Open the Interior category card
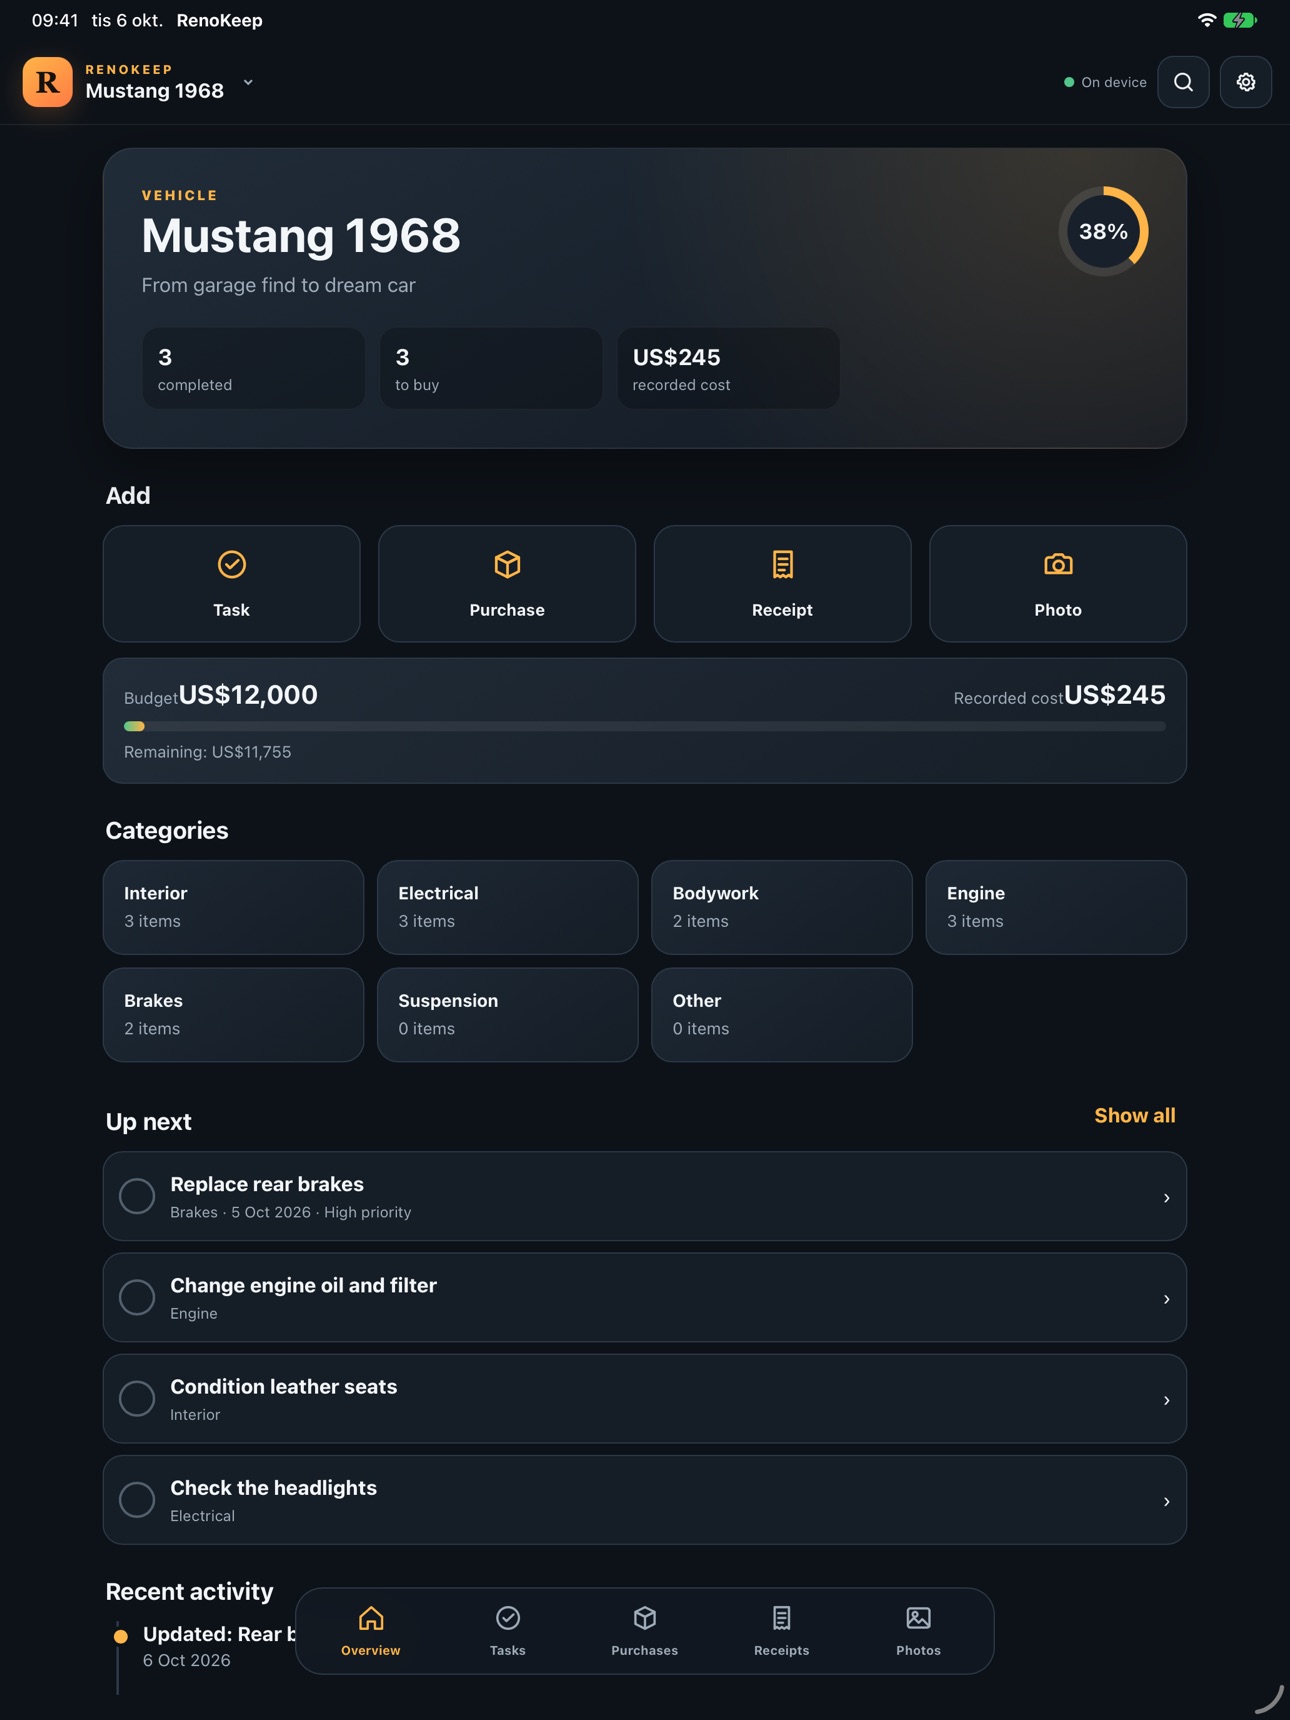The image size is (1290, 1720). tap(233, 907)
